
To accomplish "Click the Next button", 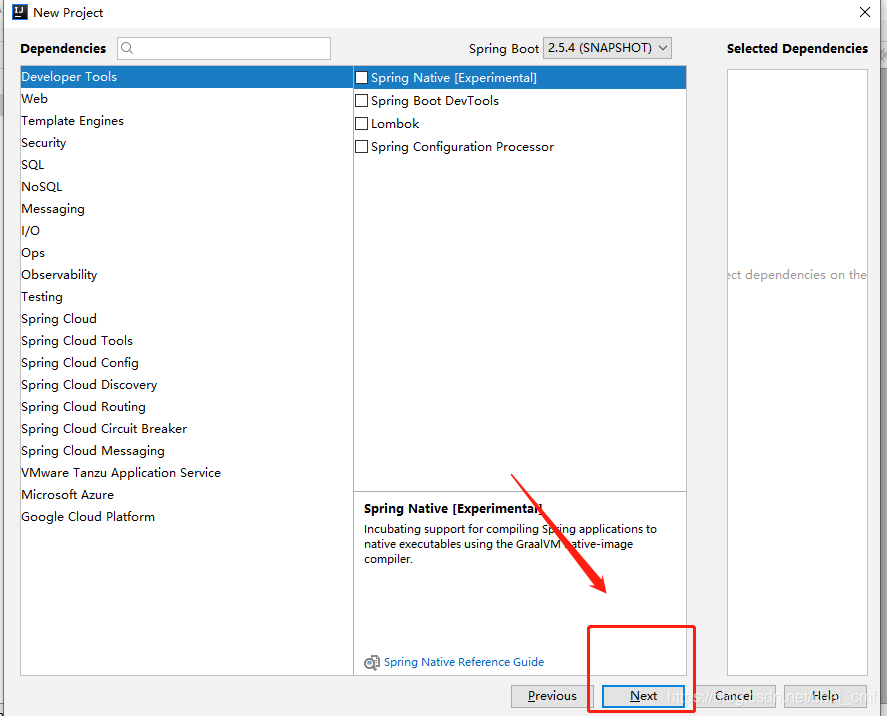I will click(x=643, y=696).
